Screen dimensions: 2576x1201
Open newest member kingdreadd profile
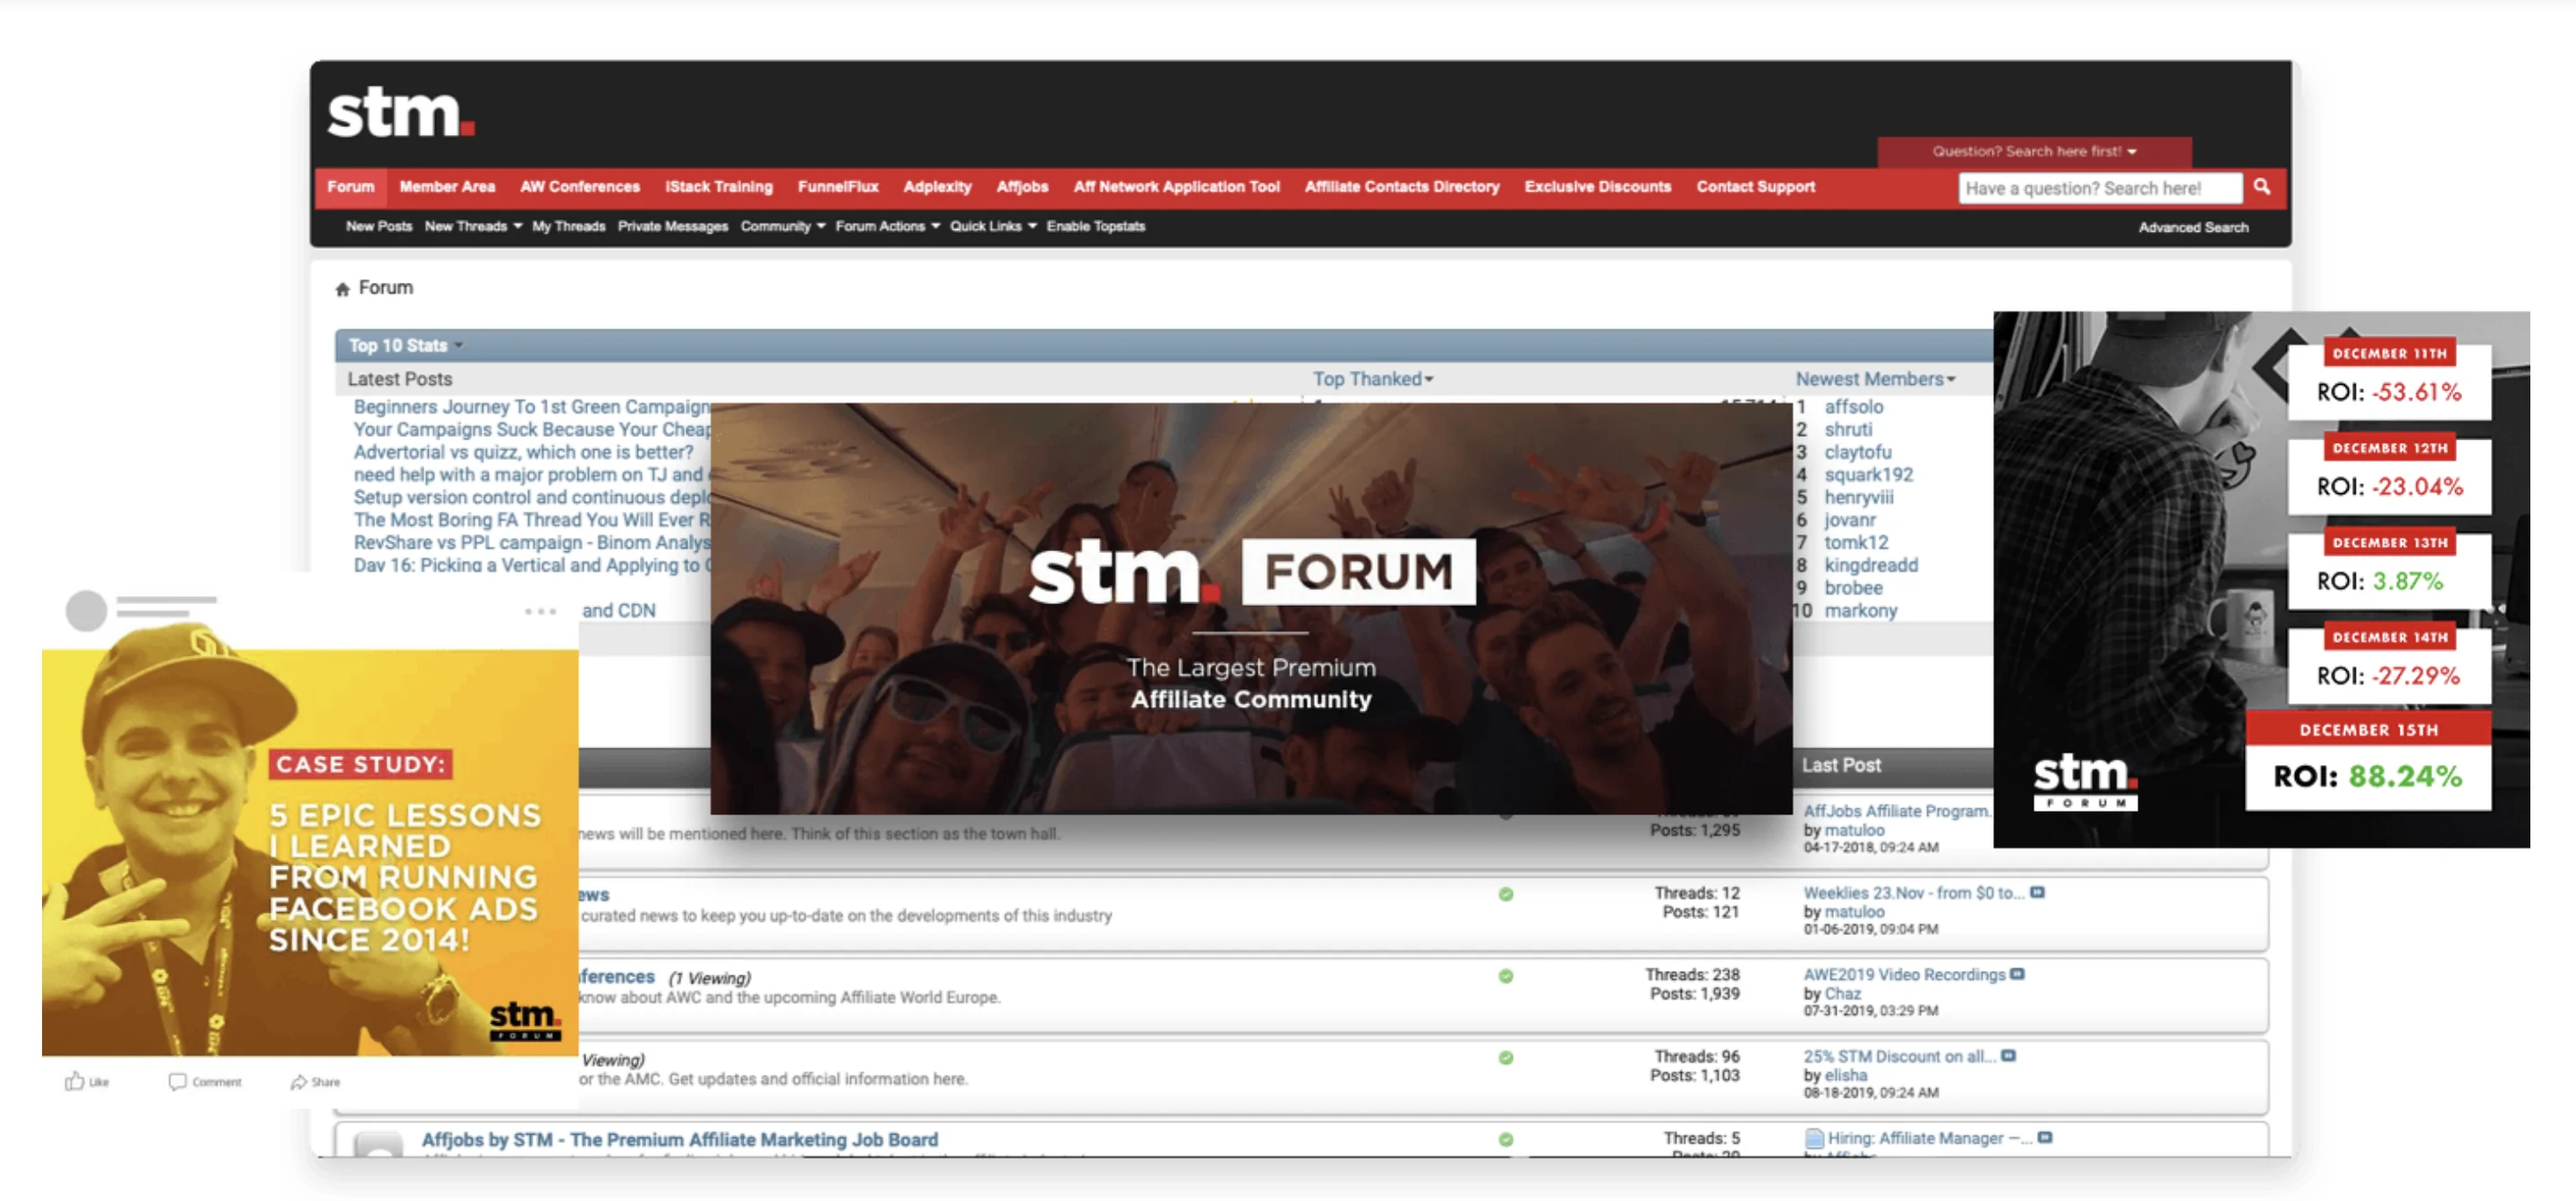[x=1870, y=566]
